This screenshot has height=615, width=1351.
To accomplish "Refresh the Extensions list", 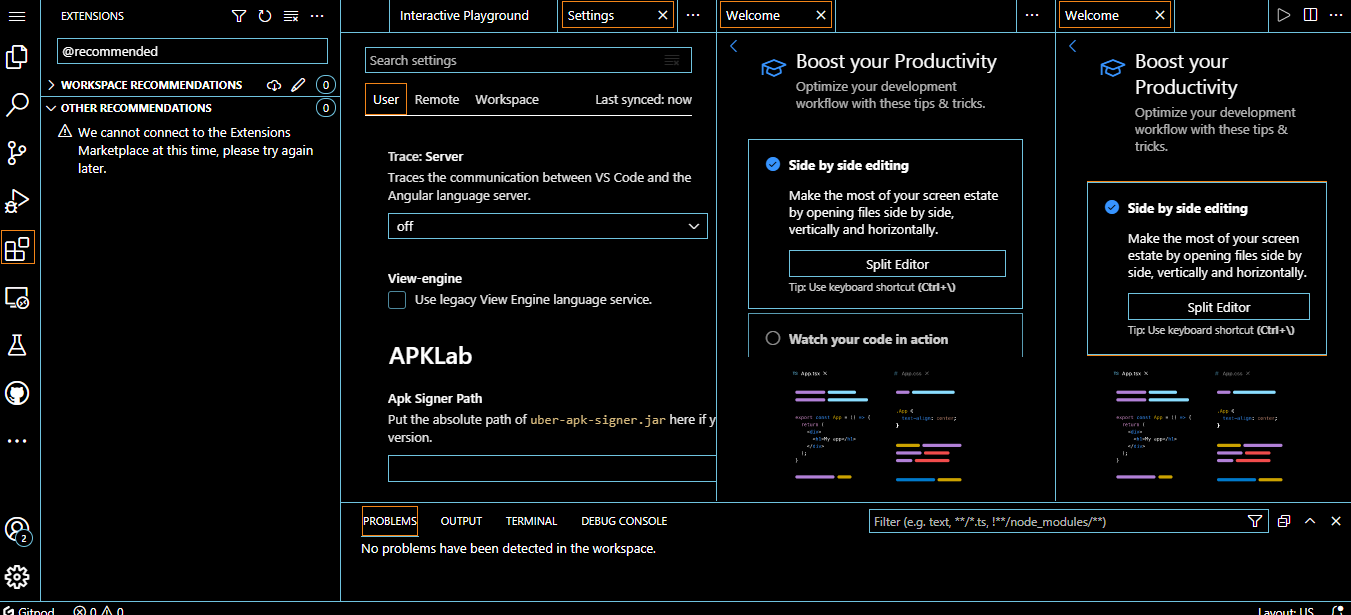I will pos(264,16).
